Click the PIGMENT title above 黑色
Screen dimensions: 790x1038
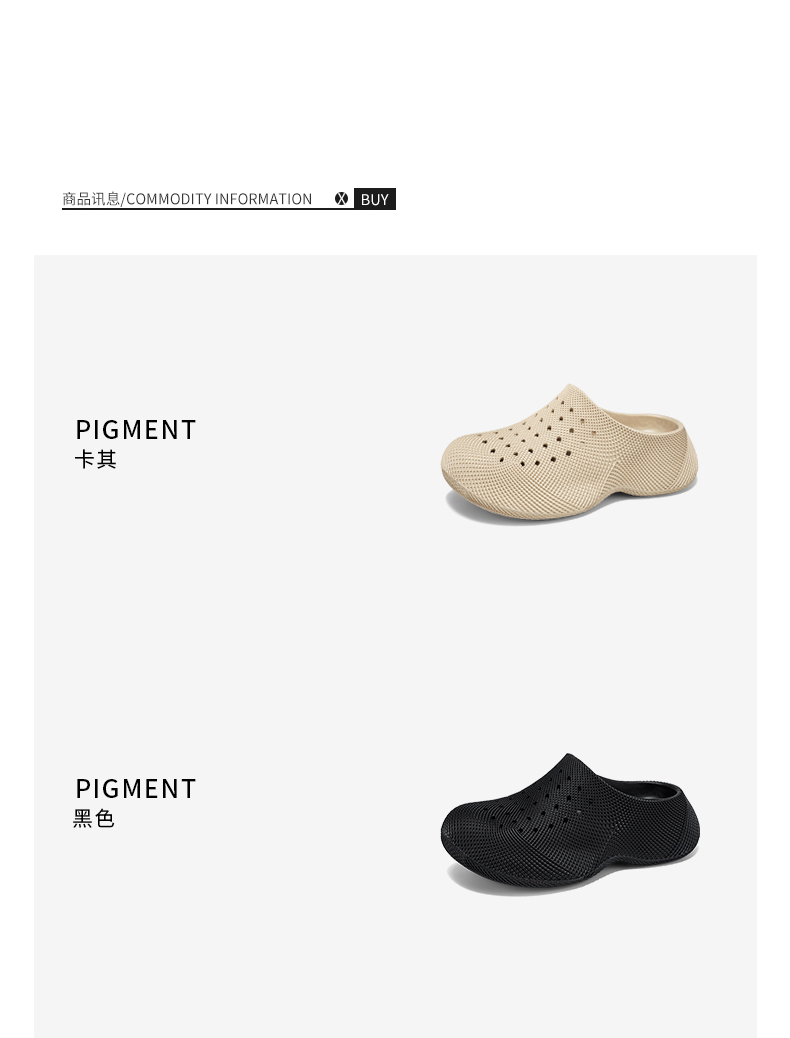136,788
